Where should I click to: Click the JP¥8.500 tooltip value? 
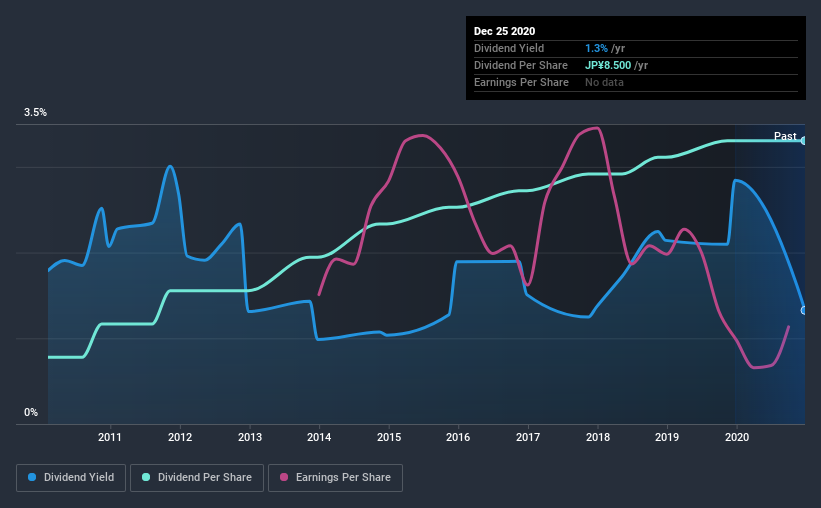point(608,65)
